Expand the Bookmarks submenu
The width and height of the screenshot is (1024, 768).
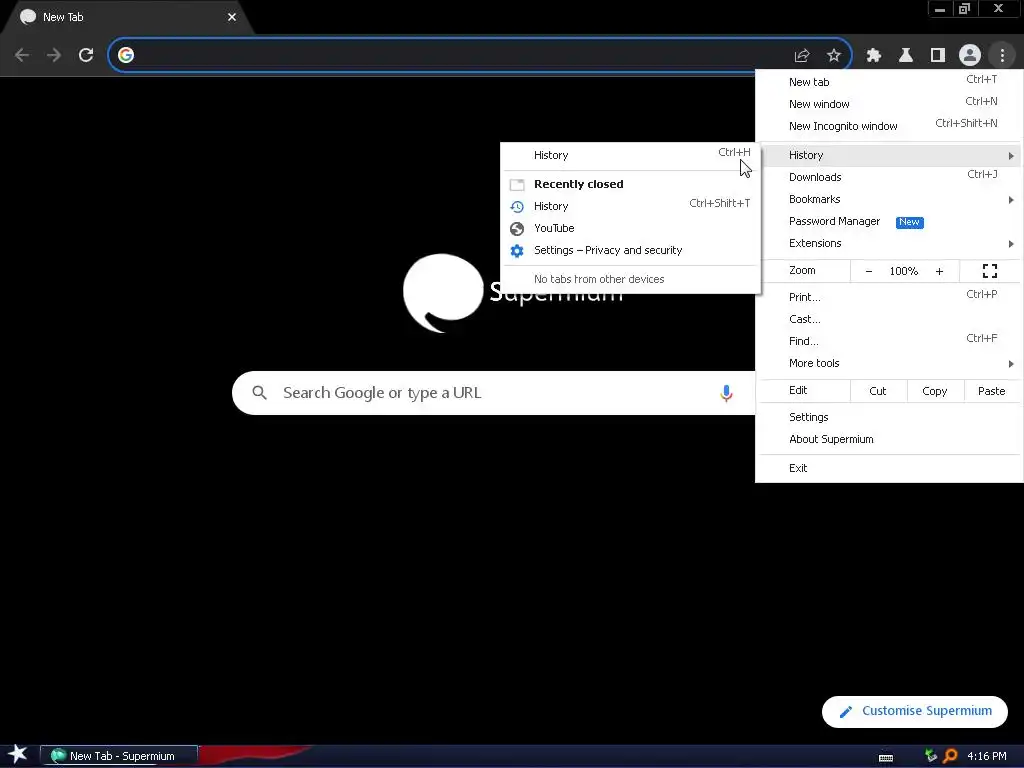click(889, 199)
